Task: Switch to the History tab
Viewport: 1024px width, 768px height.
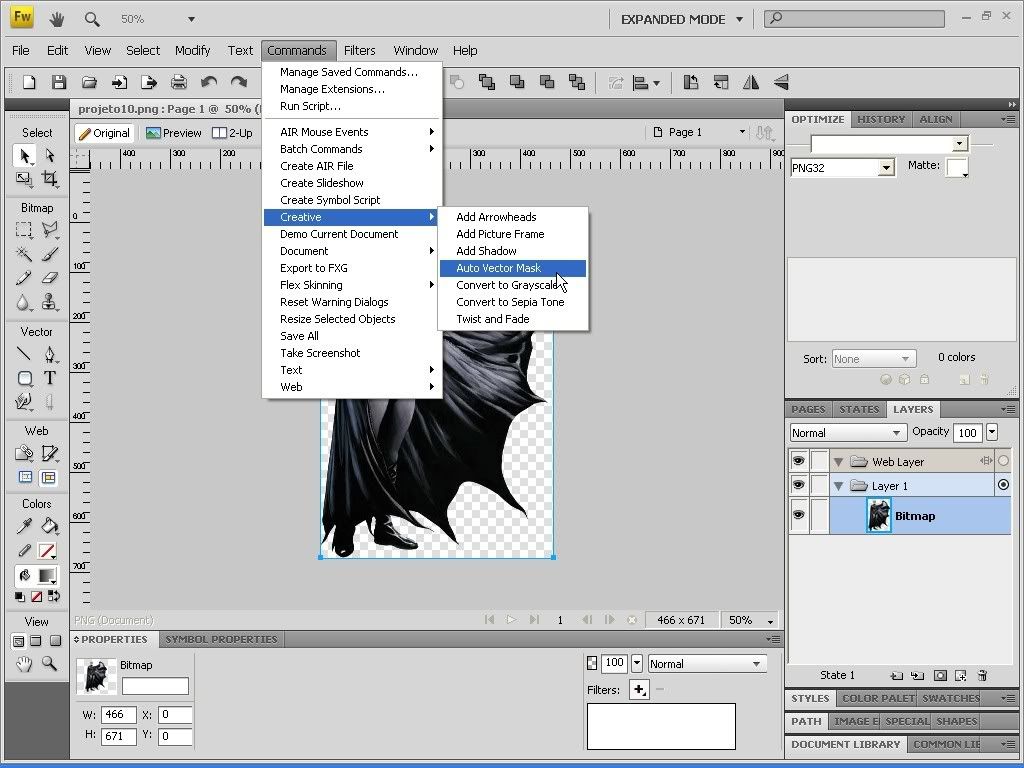Action: pyautogui.click(x=880, y=119)
